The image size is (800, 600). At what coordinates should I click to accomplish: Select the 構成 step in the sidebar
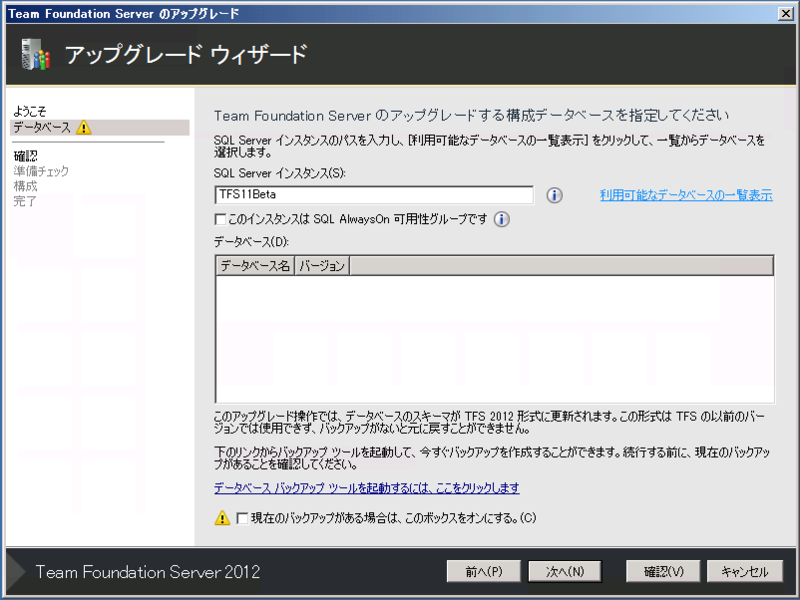coord(26,186)
